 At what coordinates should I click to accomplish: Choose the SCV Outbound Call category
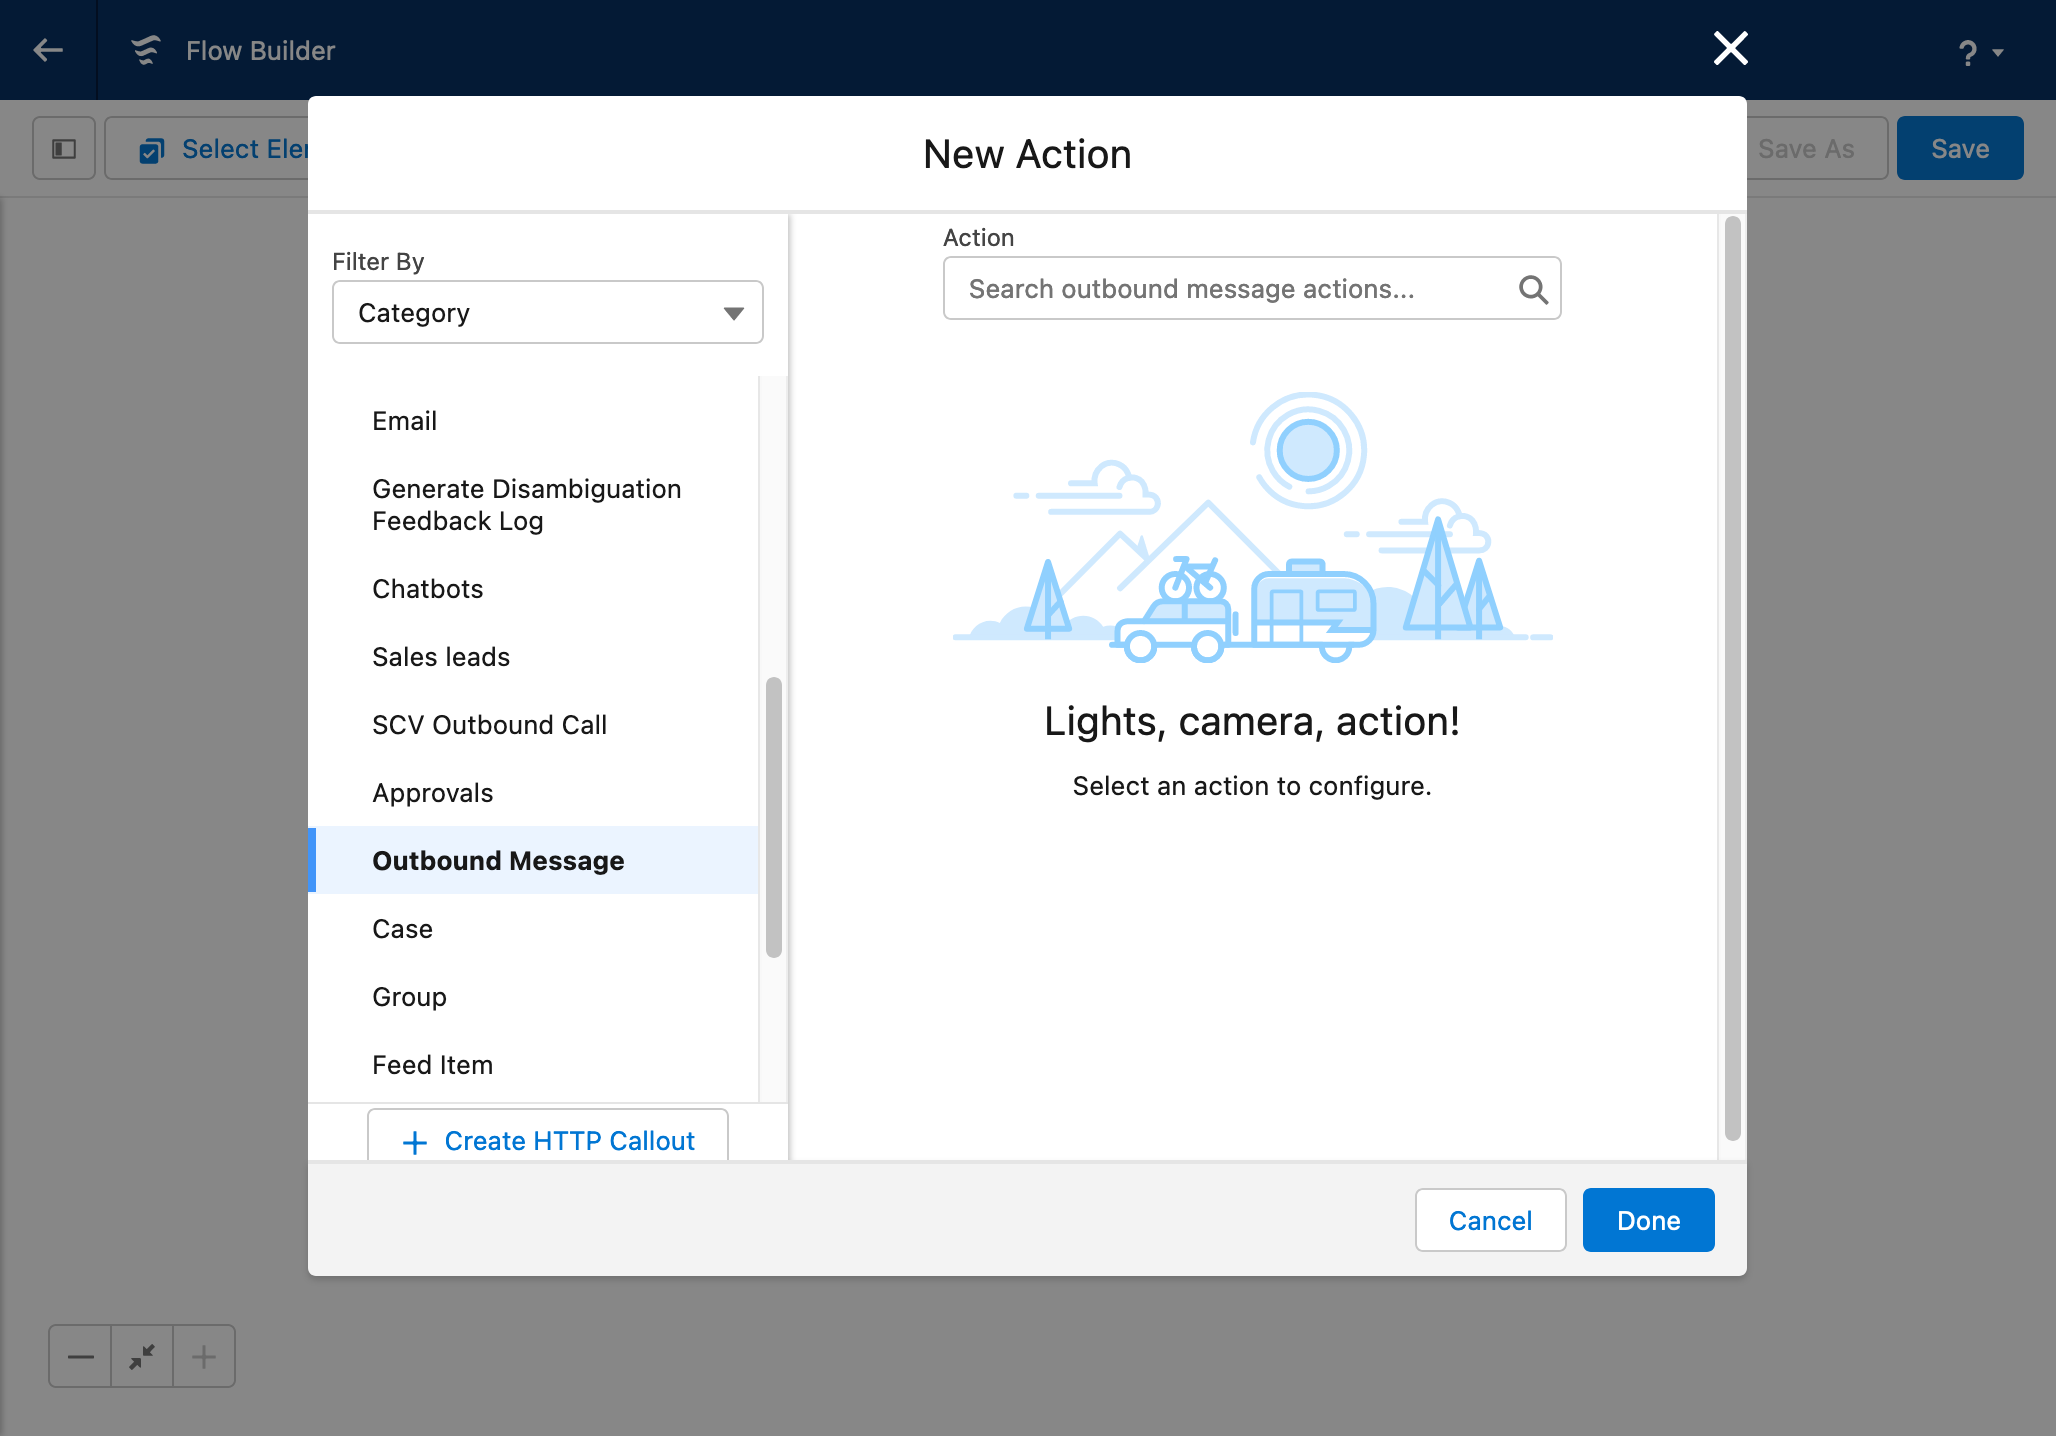click(x=489, y=725)
